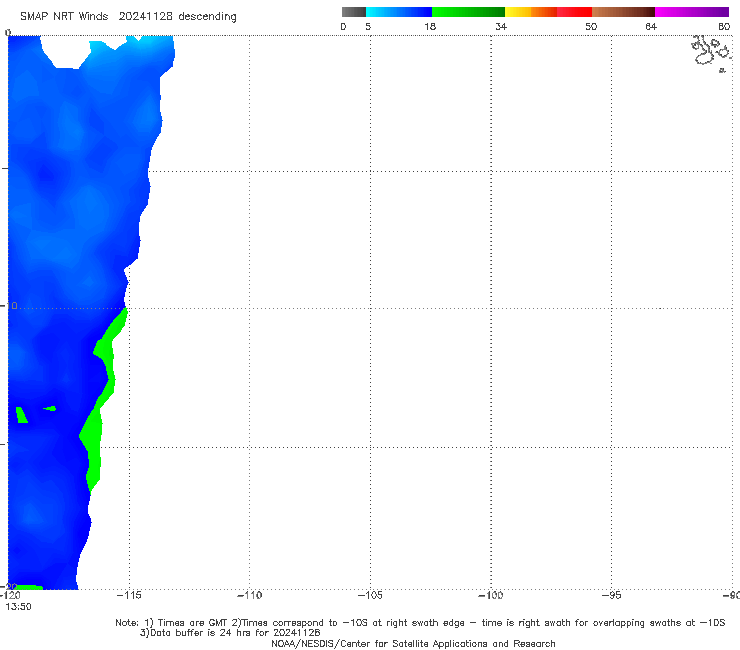Click the yellow-orange-red segment of the colorbar

pos(548,12)
